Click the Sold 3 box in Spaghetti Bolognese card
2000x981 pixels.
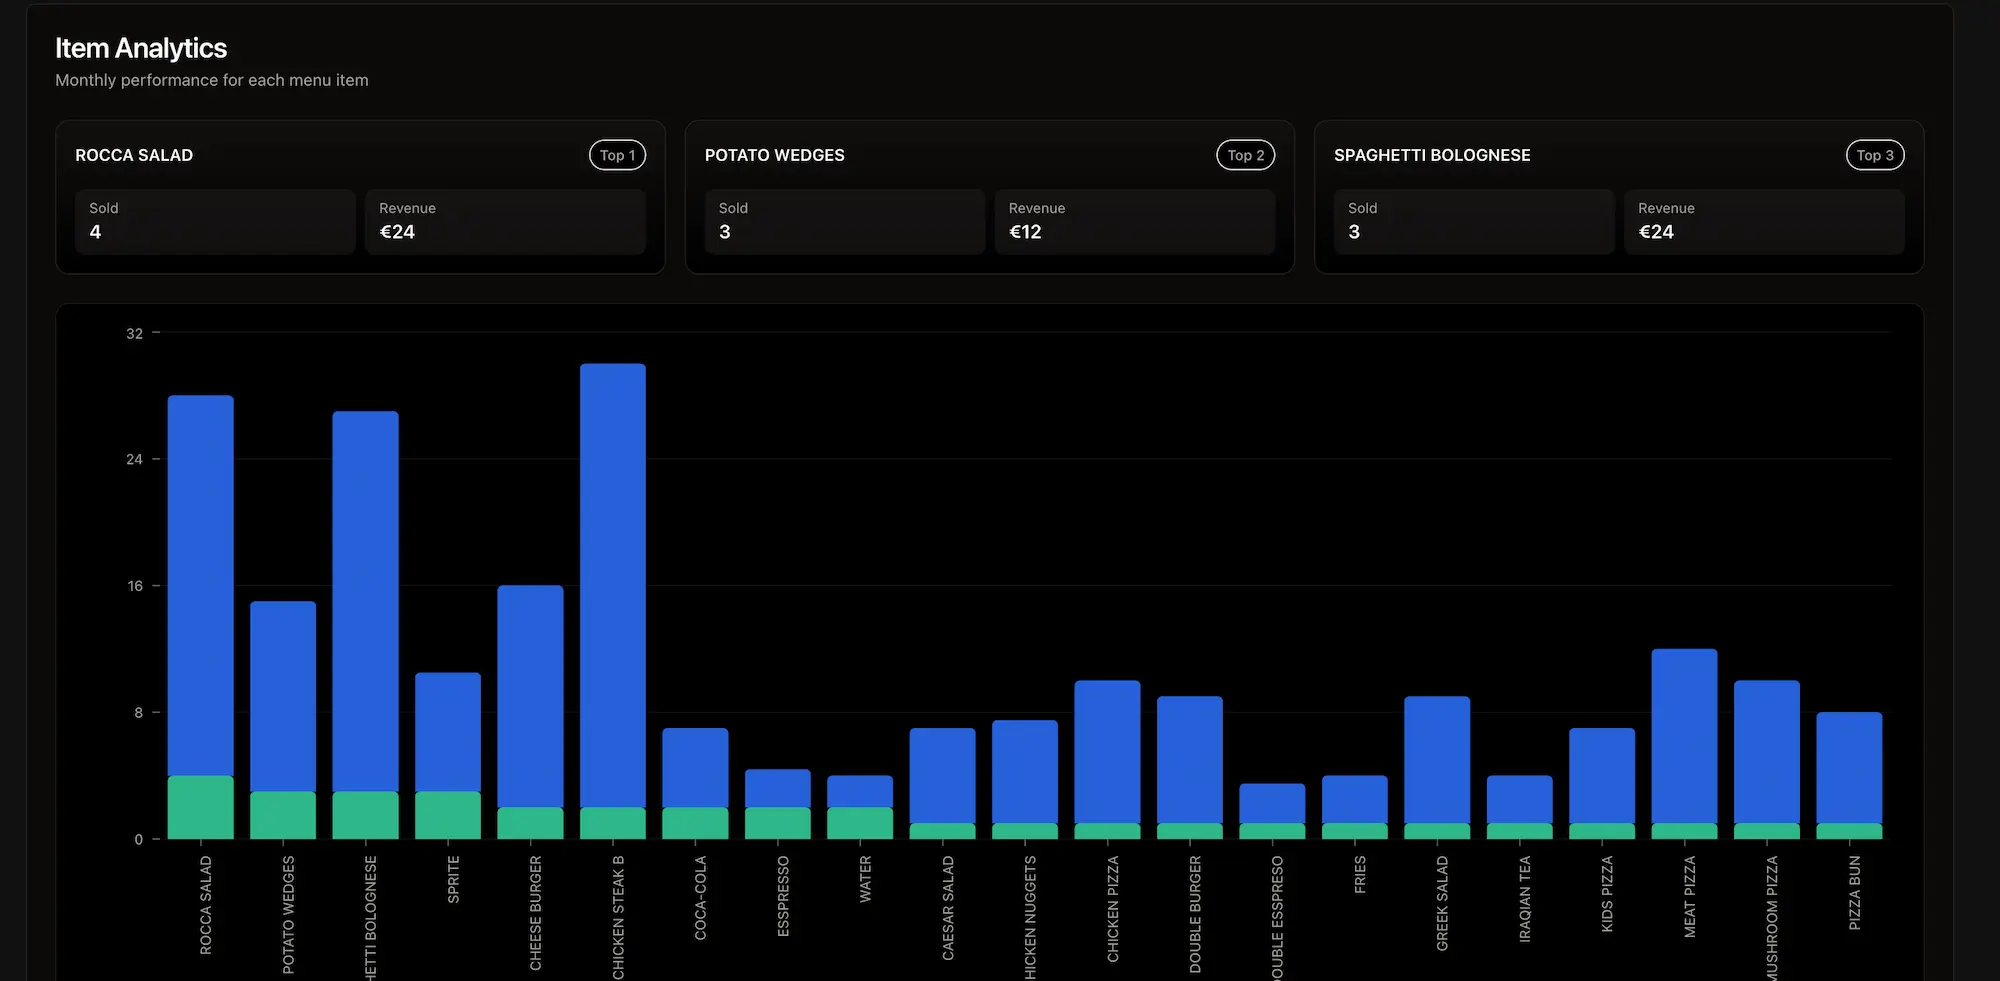(1474, 221)
